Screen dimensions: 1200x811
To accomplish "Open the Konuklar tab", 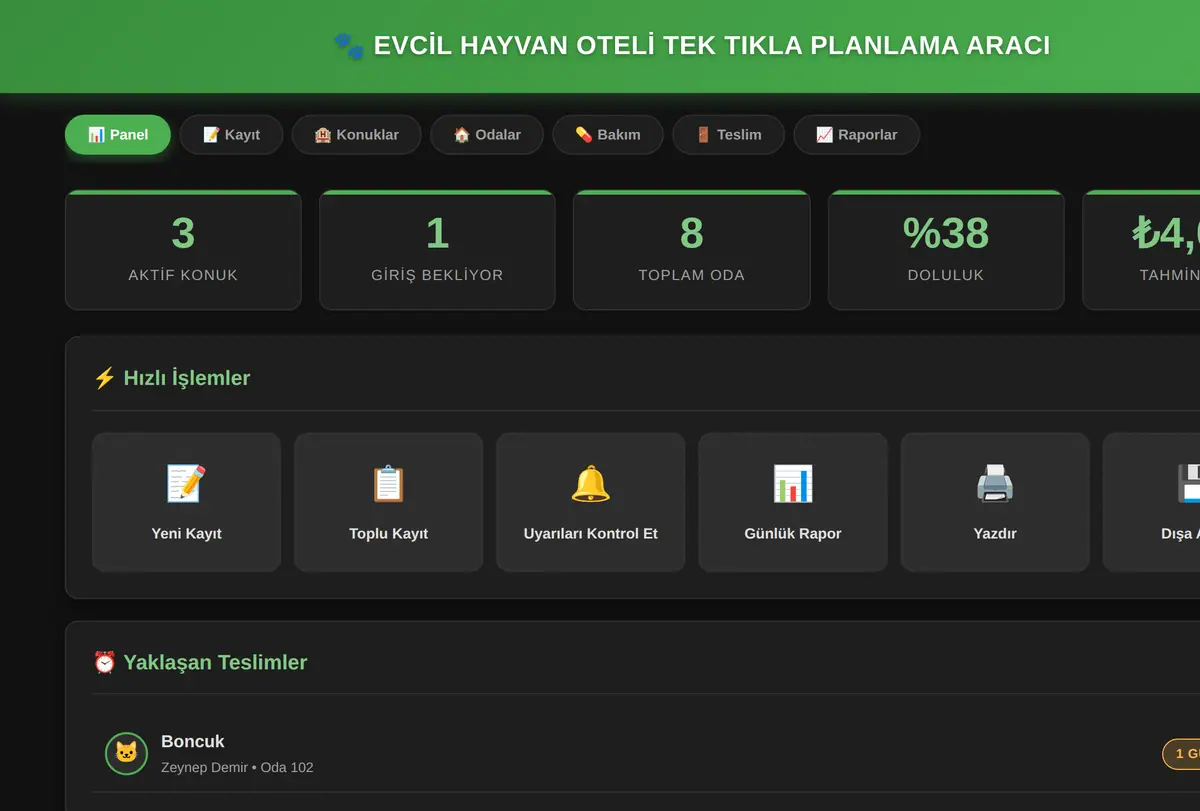I will (x=356, y=135).
